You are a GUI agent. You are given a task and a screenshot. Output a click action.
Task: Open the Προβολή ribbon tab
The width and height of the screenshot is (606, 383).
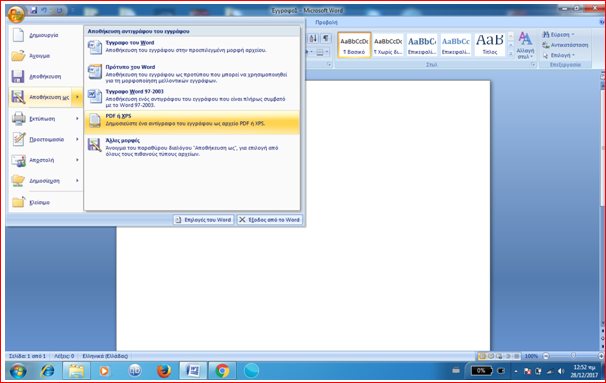click(326, 22)
